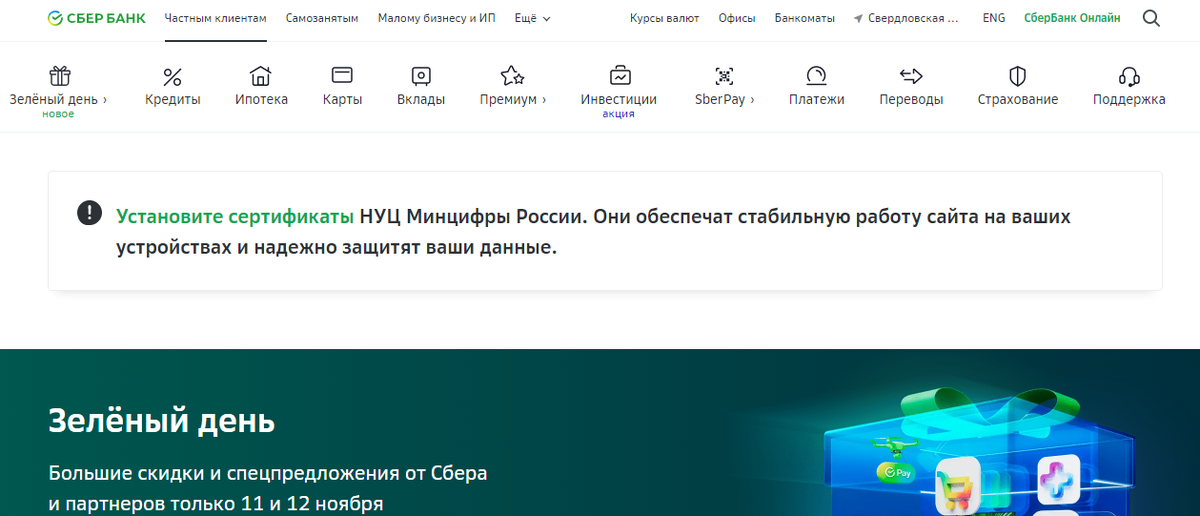Open Поддержка menu label
Screen dimensions: 1200x516
[x=1129, y=99]
